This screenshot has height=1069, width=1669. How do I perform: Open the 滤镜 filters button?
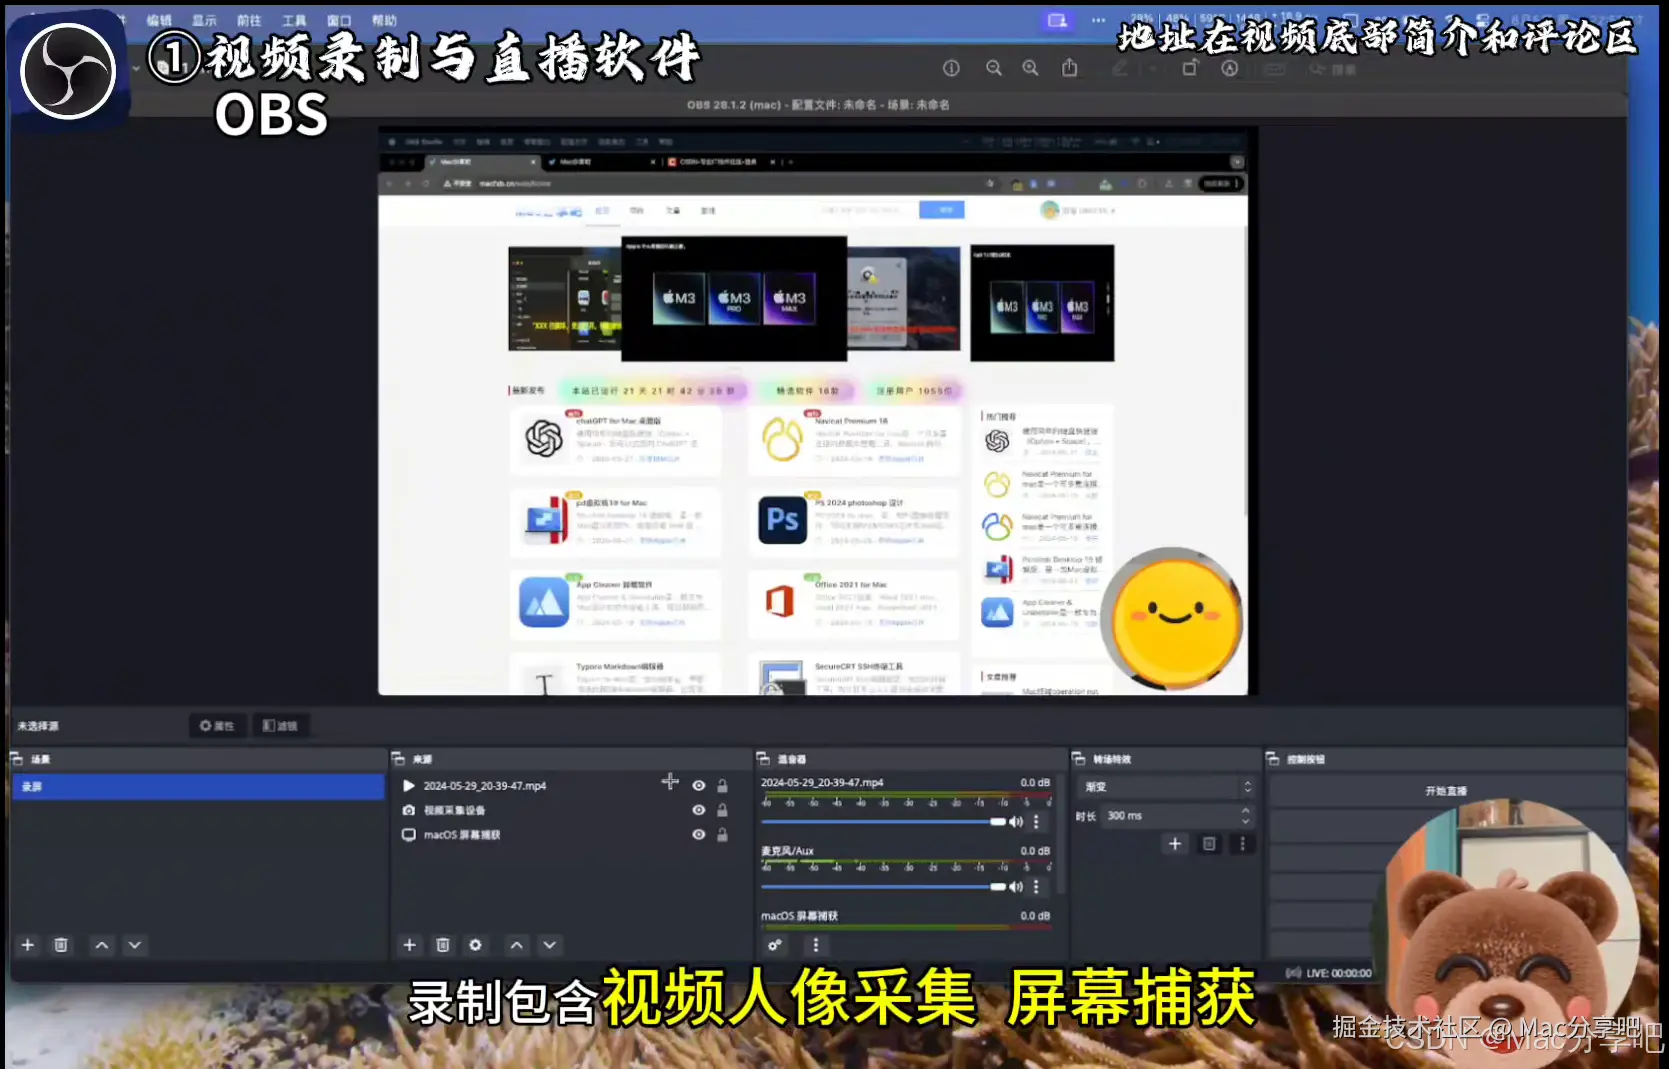click(280, 725)
